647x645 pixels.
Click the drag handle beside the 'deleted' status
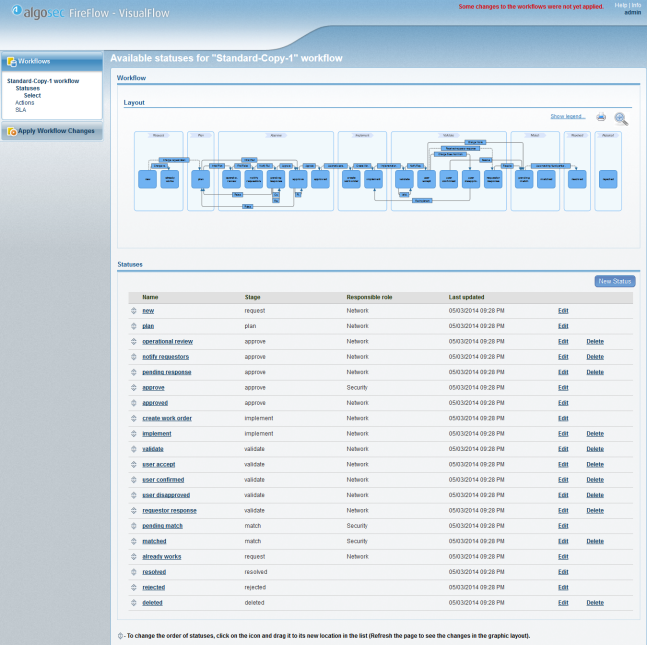(x=133, y=603)
